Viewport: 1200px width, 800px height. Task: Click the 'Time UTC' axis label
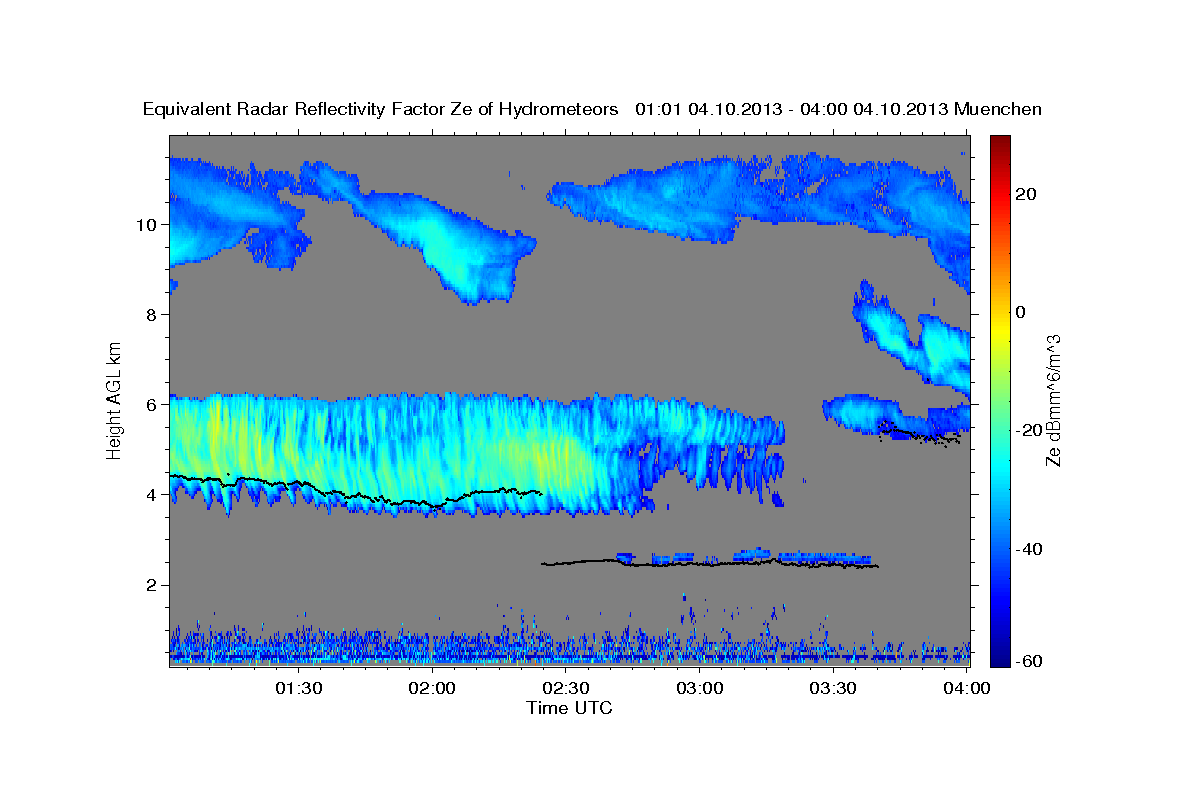pos(569,708)
